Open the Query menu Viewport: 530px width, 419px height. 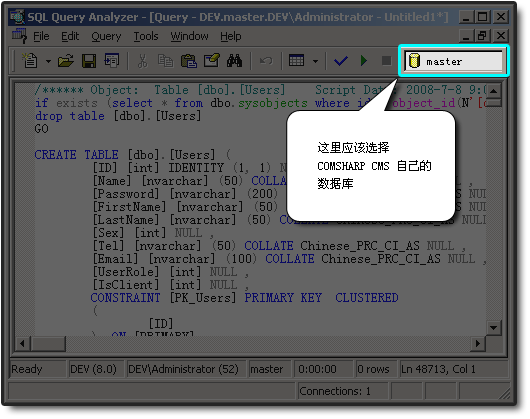coord(106,36)
